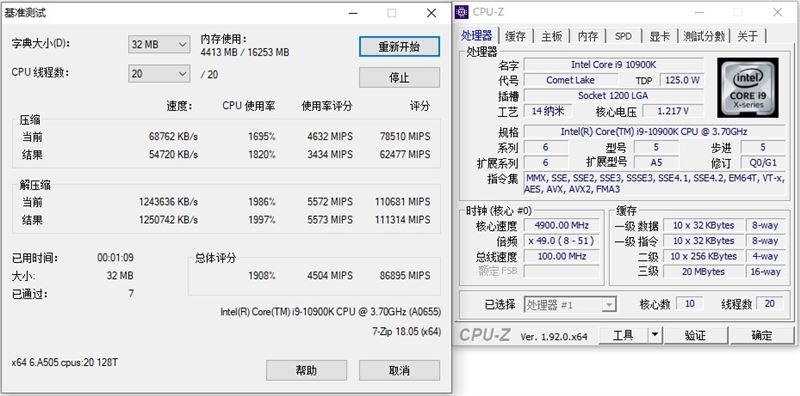Click the 工具 button in CPU-Z
Viewport: 800px width, 396px height.
(x=623, y=335)
